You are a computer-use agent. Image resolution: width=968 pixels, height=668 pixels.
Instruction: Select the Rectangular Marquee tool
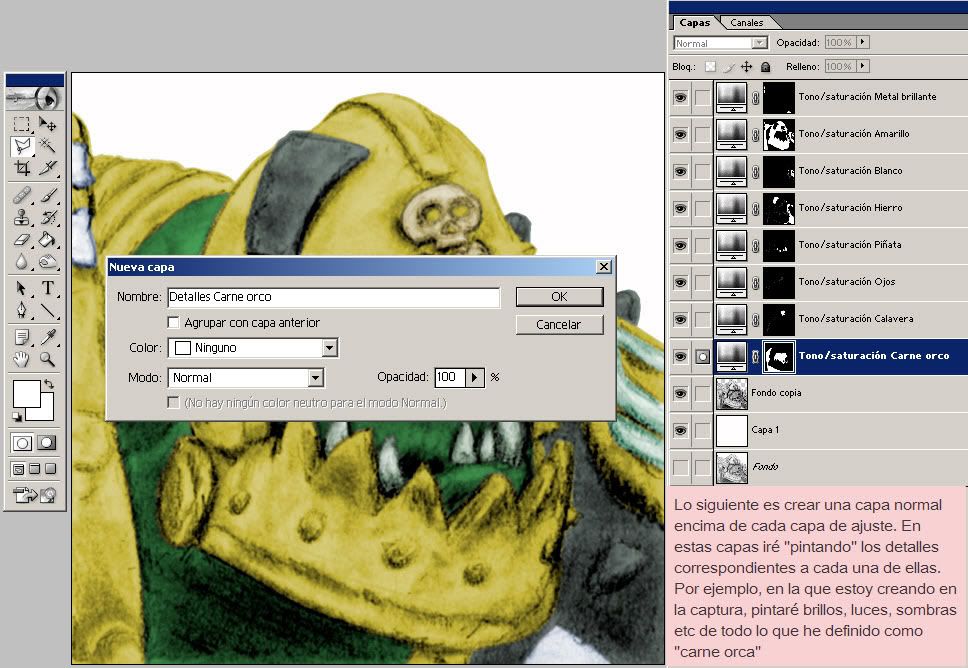pyautogui.click(x=22, y=124)
